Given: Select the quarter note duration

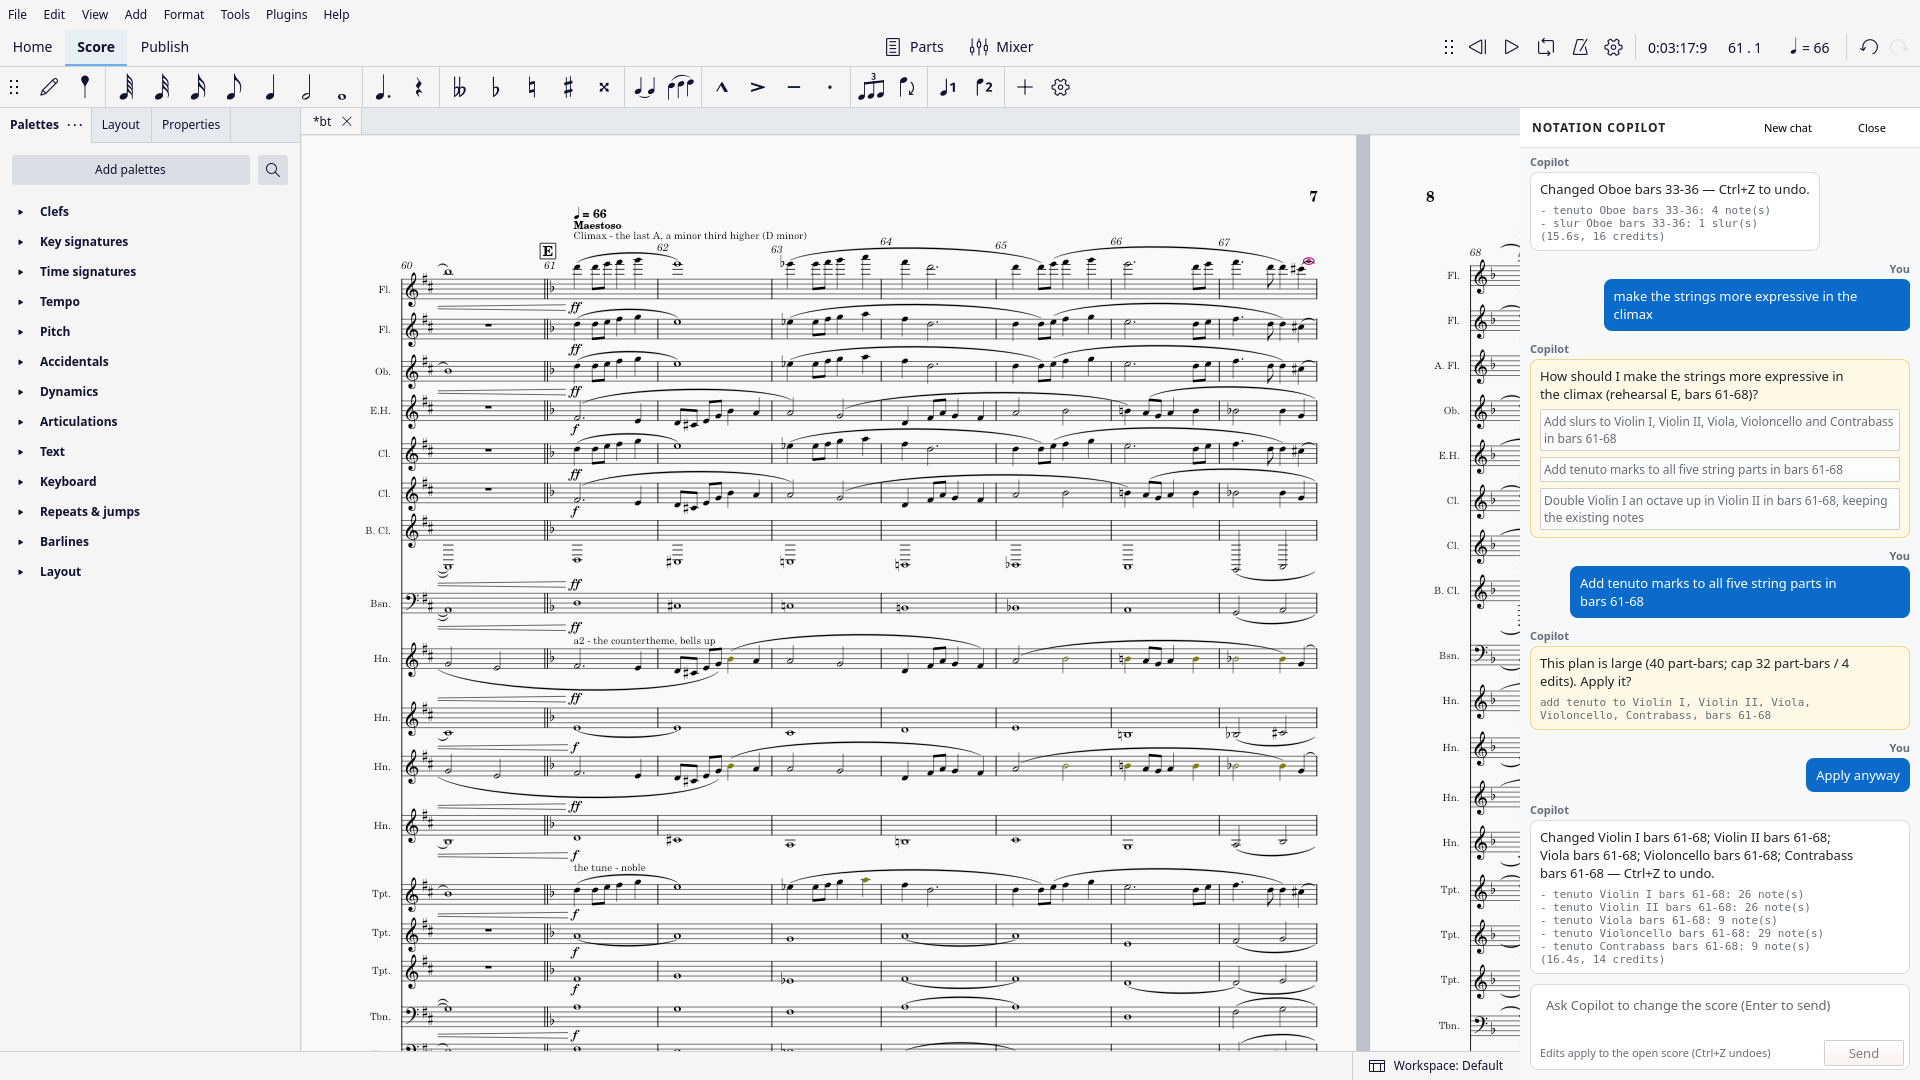Looking at the screenshot, I should tap(270, 88).
